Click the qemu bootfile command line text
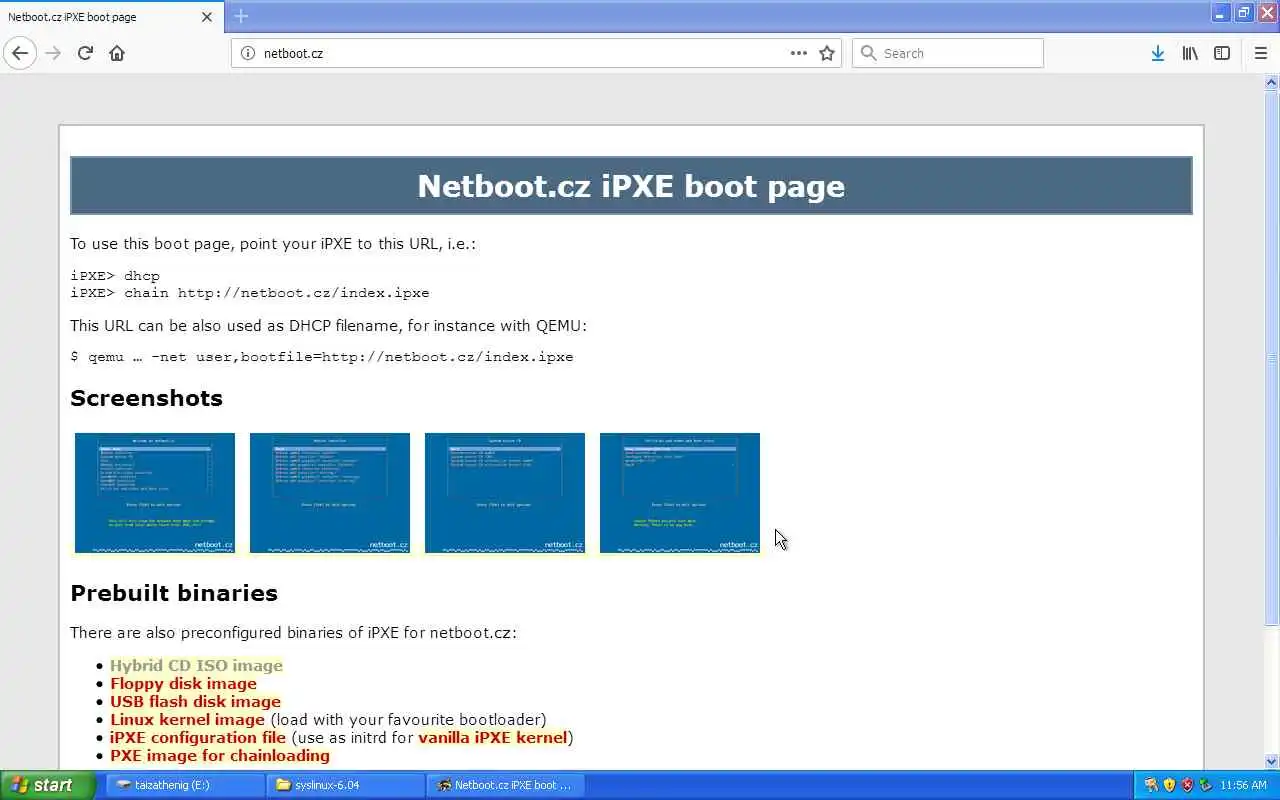 click(x=322, y=357)
